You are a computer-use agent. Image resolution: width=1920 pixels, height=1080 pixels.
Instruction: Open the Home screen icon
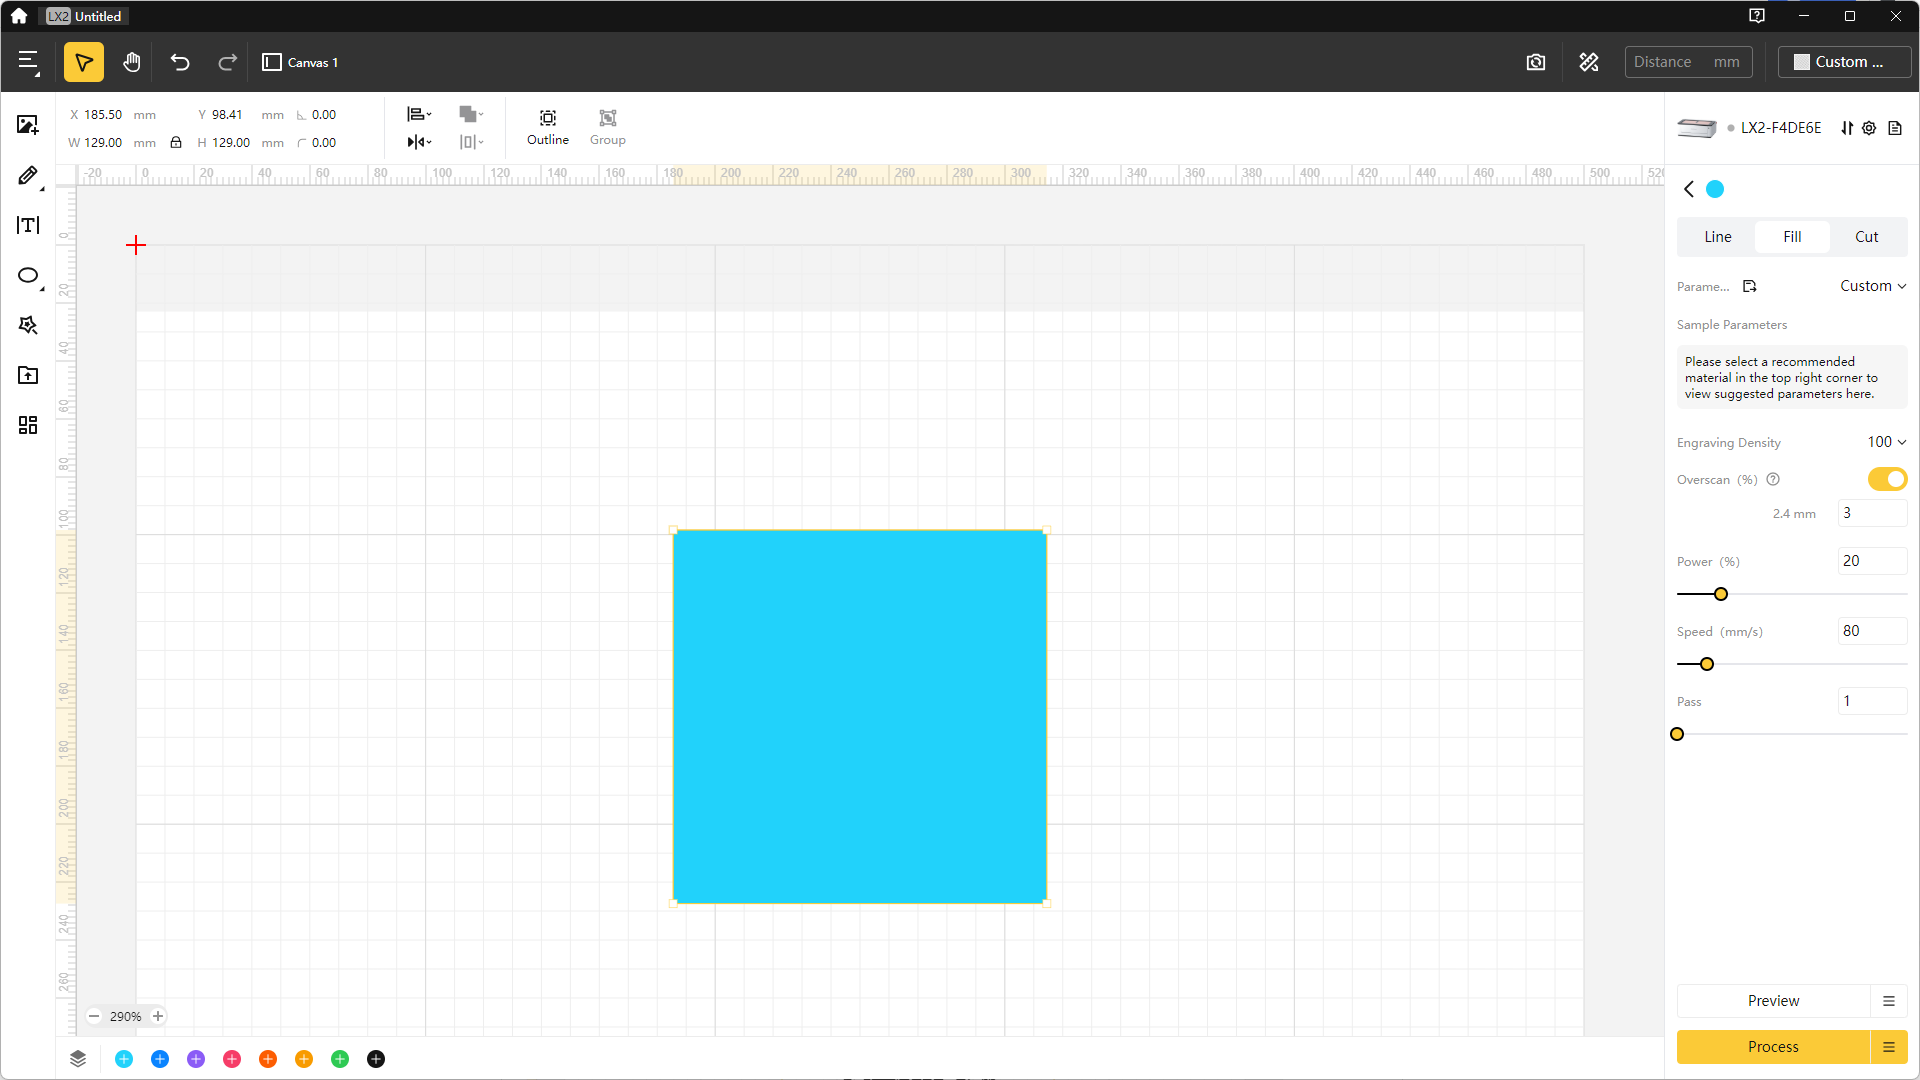point(18,16)
